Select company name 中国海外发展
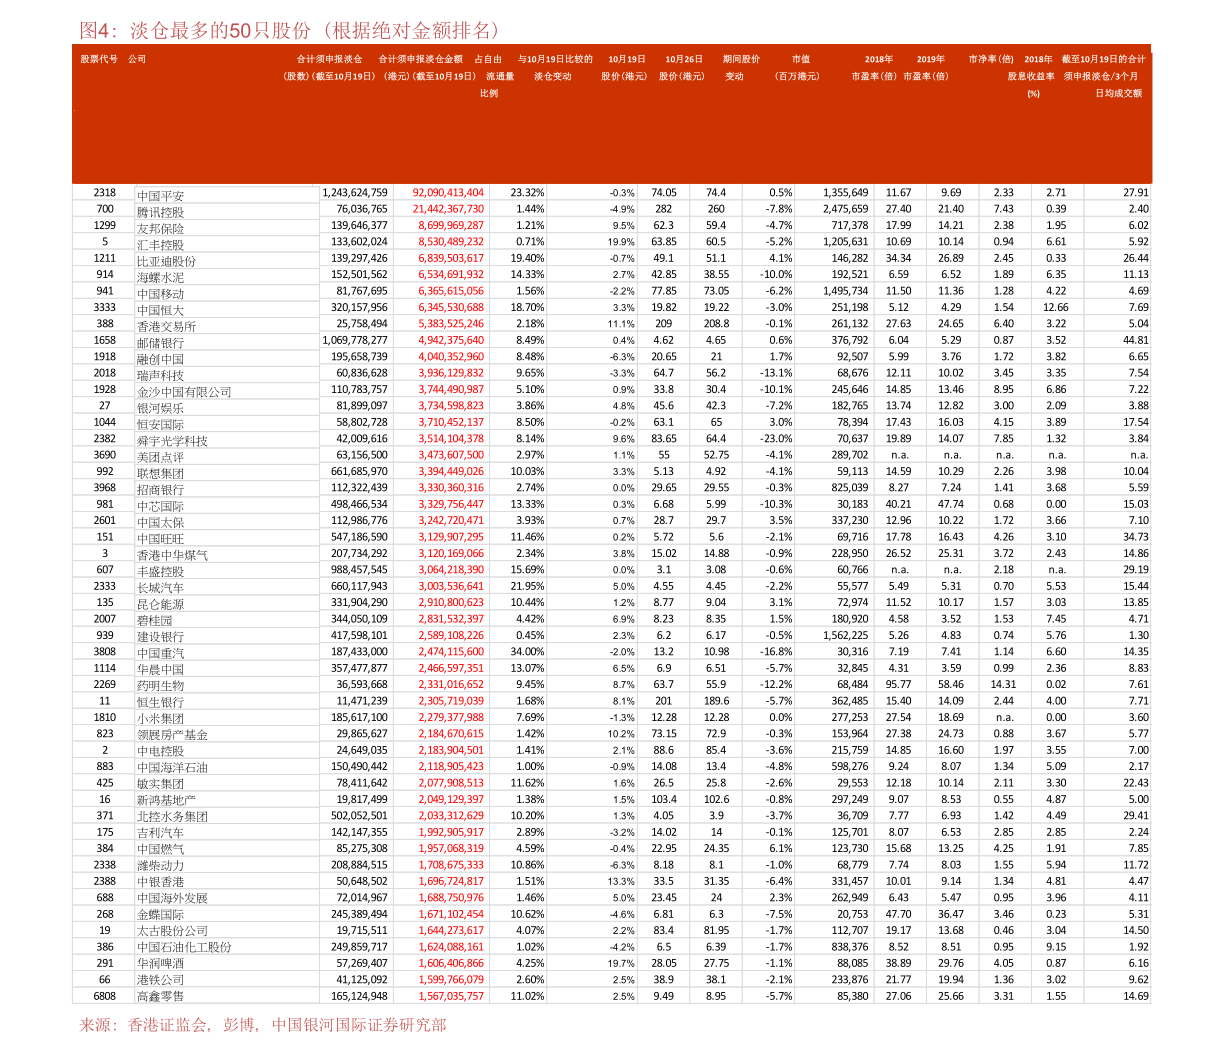Viewport: 1224px width, 1054px height. tap(173, 898)
